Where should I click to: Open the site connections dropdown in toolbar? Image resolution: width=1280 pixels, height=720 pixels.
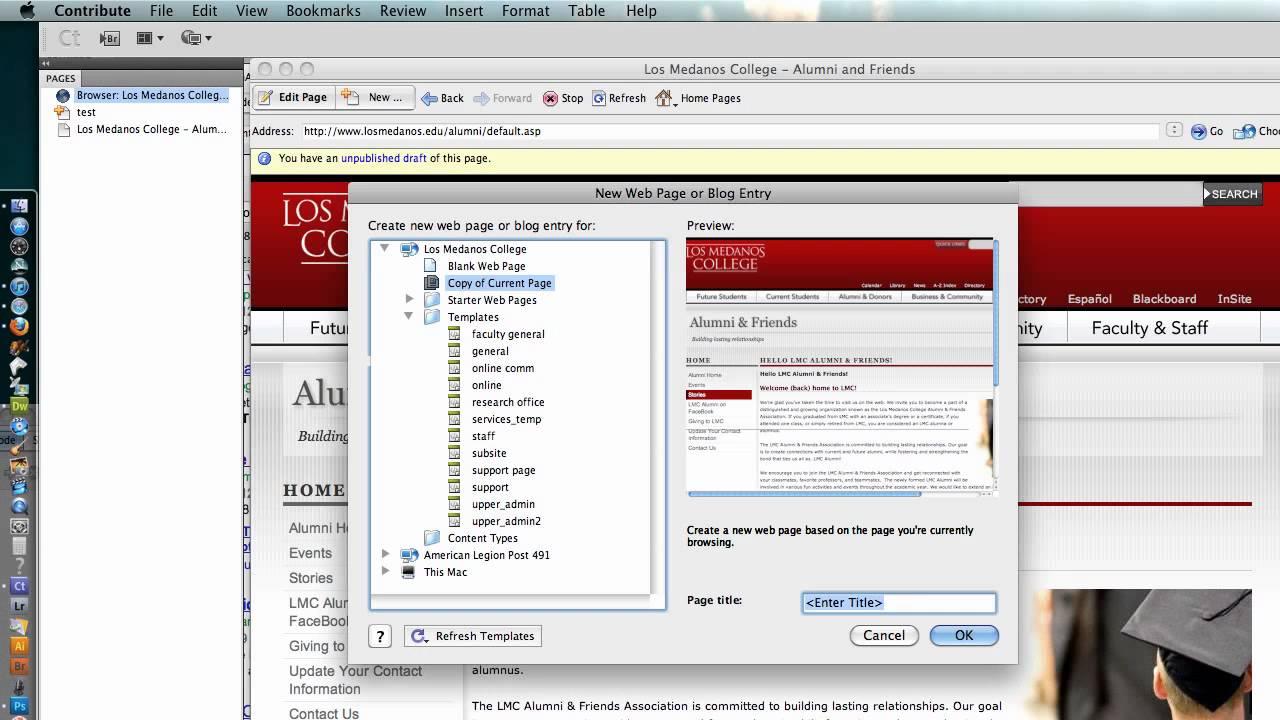coord(196,38)
